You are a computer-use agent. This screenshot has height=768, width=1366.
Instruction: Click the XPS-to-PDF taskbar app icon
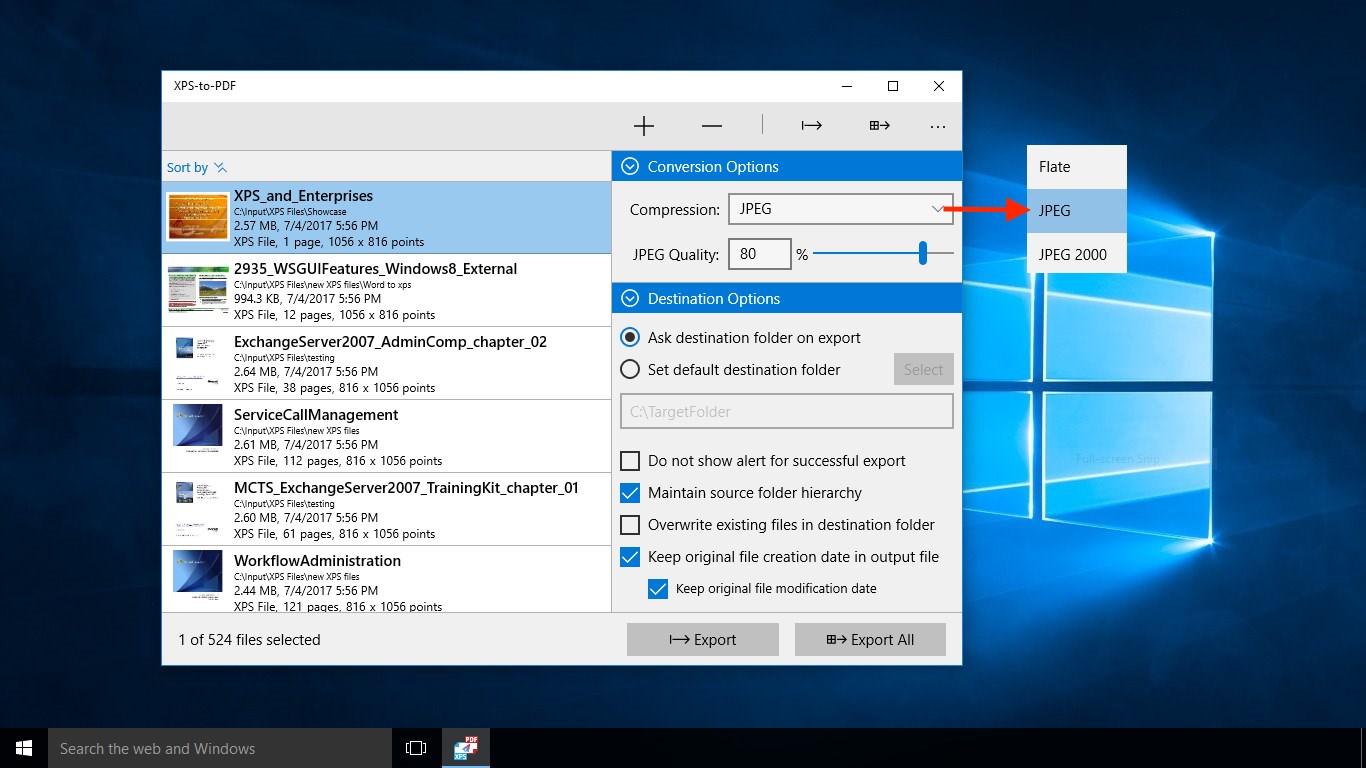coord(466,748)
